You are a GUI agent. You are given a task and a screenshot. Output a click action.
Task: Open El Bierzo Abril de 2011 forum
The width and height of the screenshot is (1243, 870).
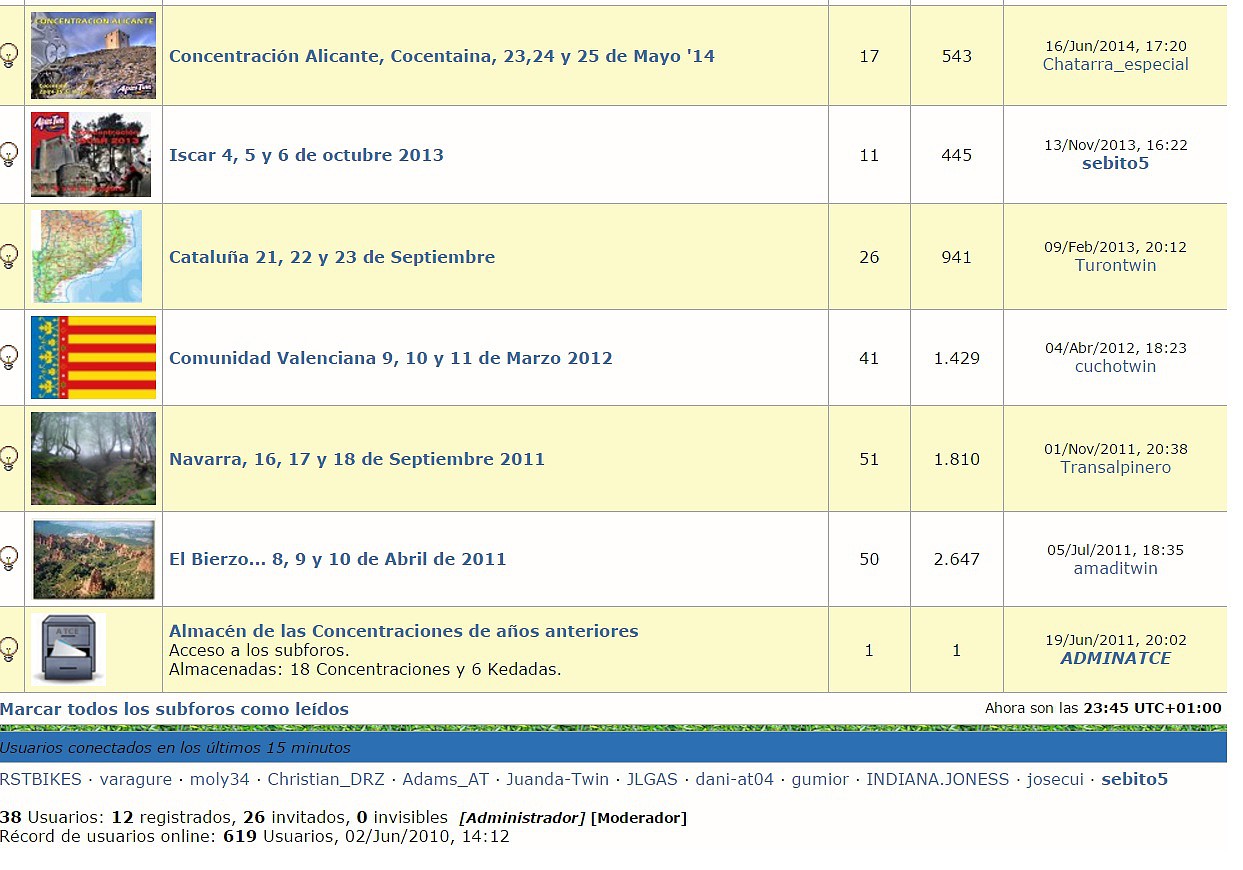338,559
